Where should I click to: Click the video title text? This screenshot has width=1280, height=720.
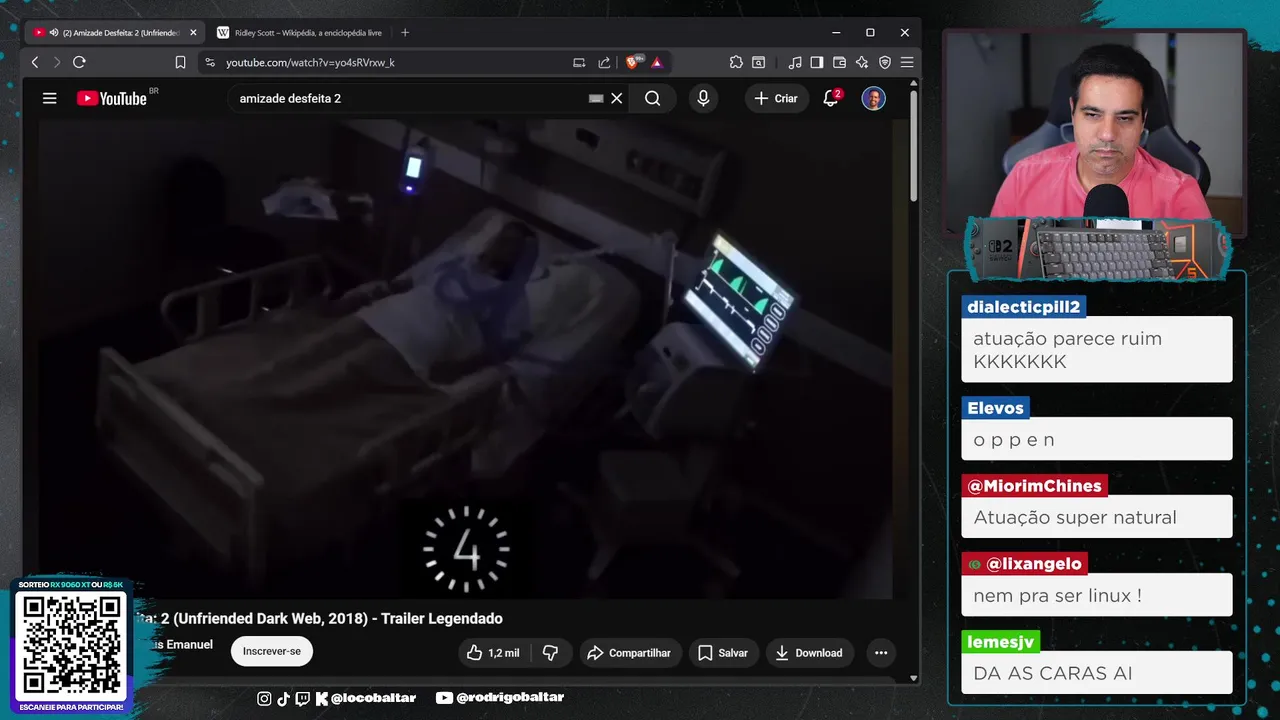(x=320, y=619)
